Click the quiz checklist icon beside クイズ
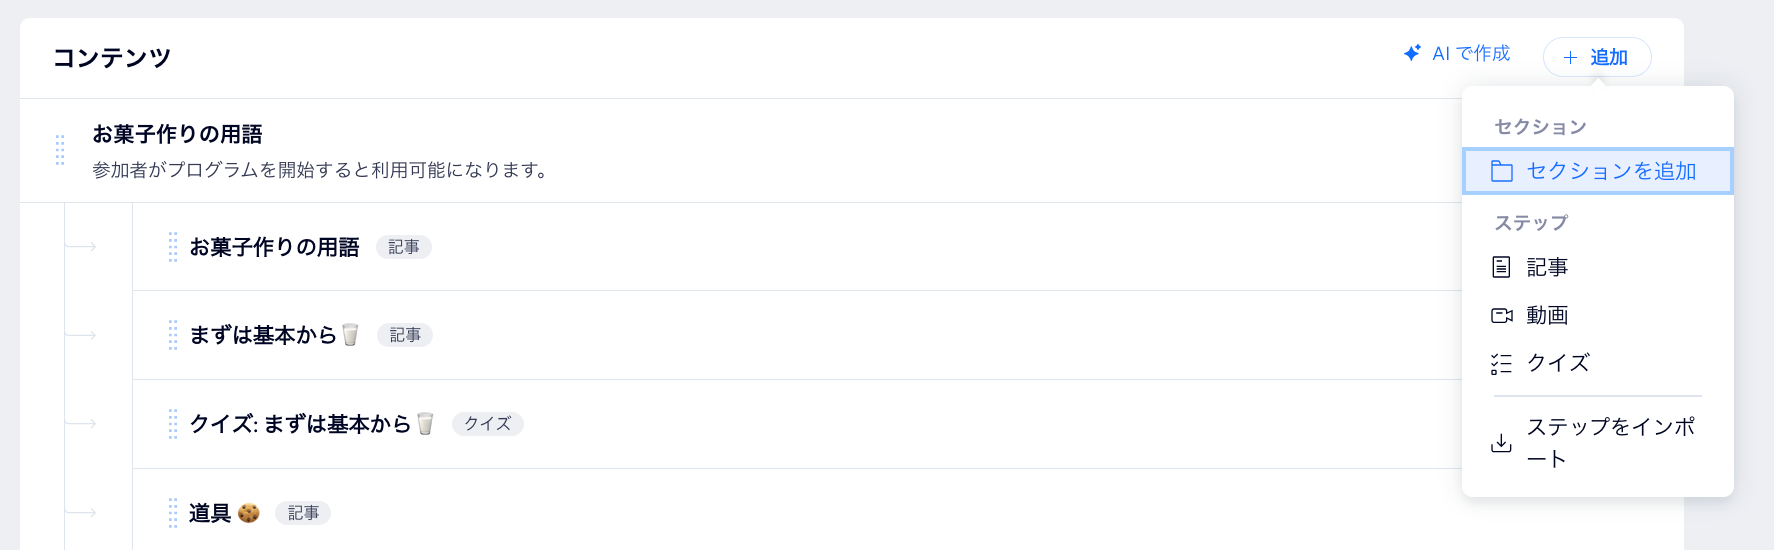Viewport: 1774px width, 550px height. pyautogui.click(x=1501, y=363)
